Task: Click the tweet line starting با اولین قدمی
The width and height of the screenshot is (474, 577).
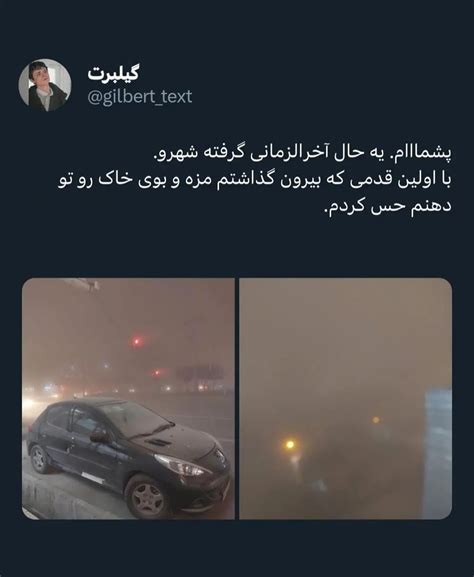Action: click(x=255, y=180)
